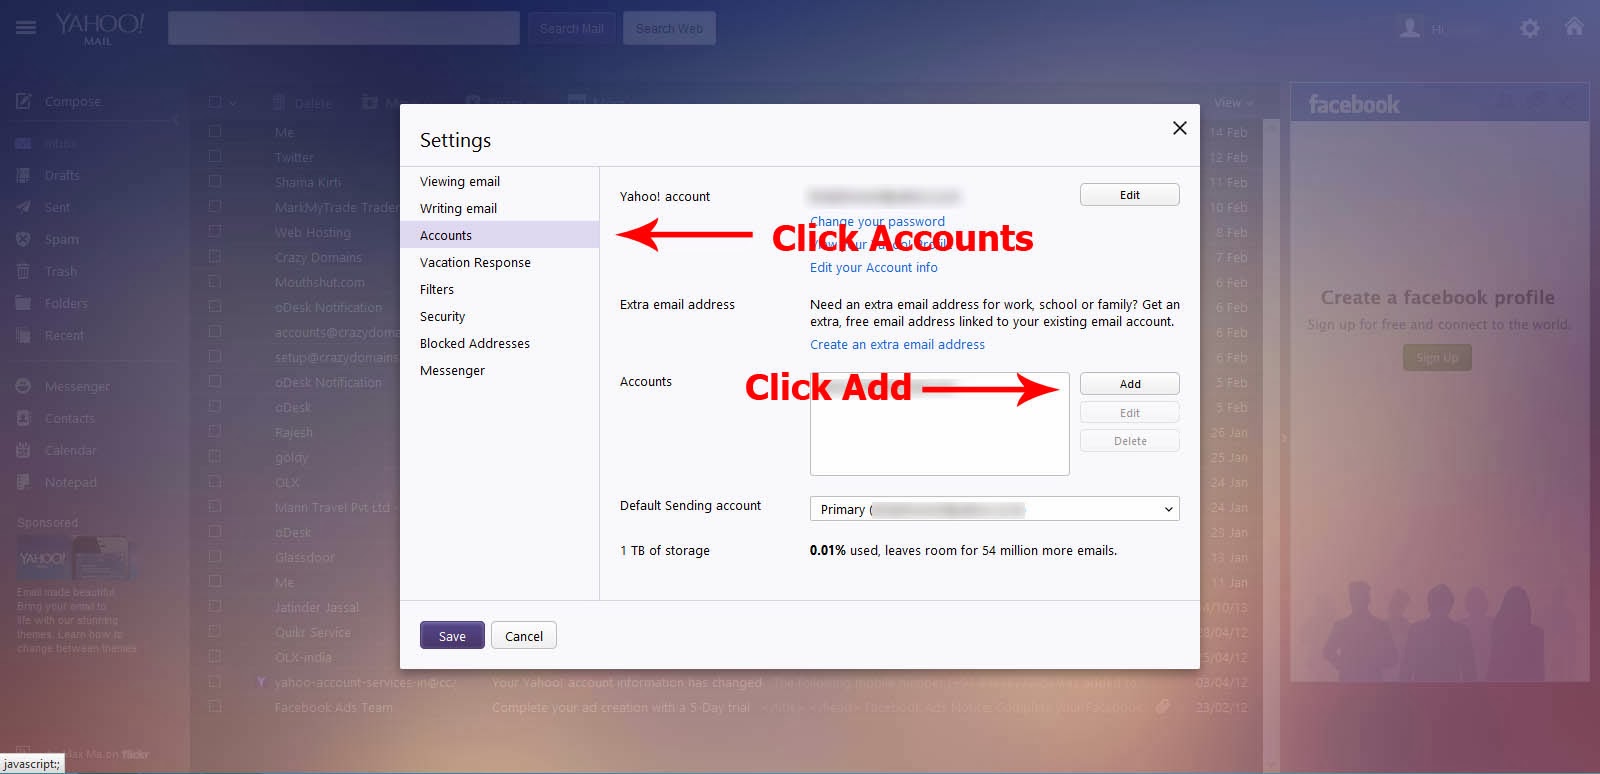Image resolution: width=1600 pixels, height=774 pixels.
Task: Open the Trash bin icon in sidebar
Action: tap(23, 271)
